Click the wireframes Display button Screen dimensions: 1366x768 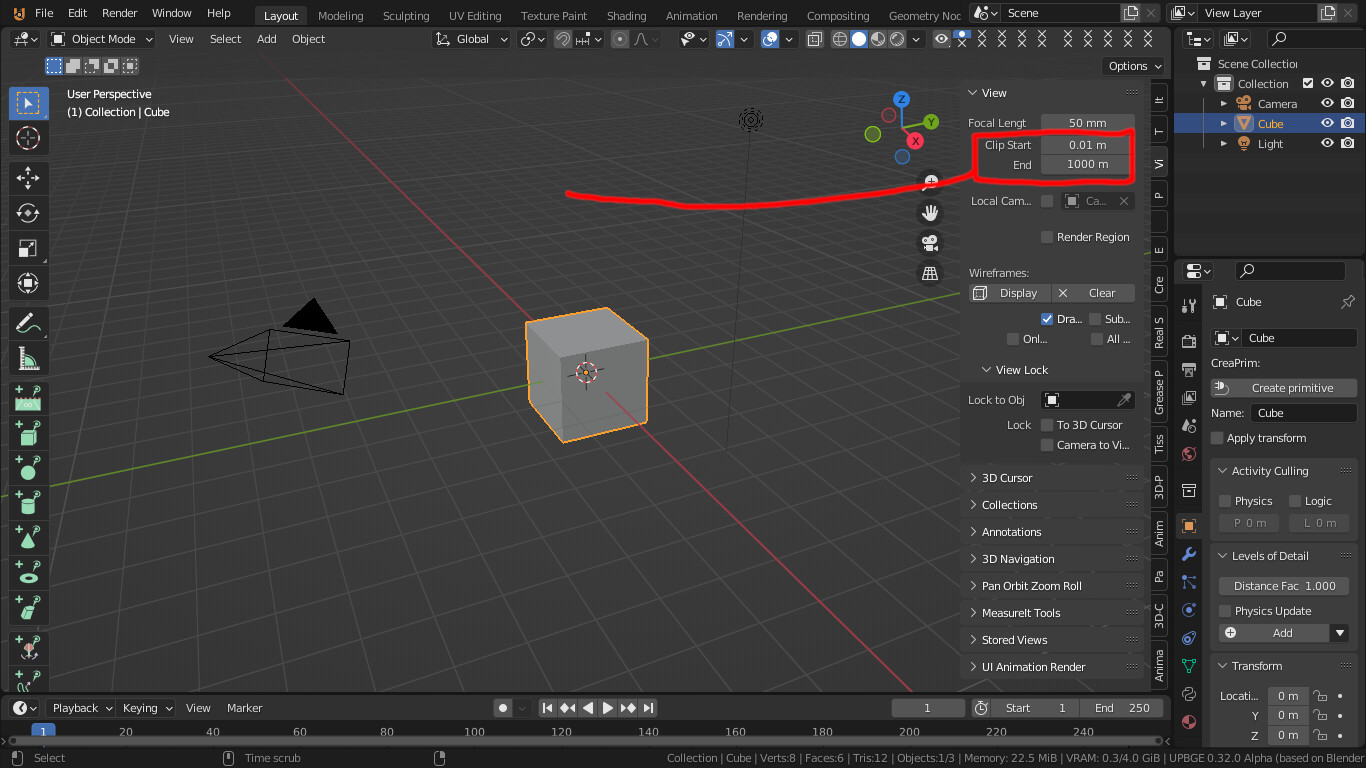1010,293
